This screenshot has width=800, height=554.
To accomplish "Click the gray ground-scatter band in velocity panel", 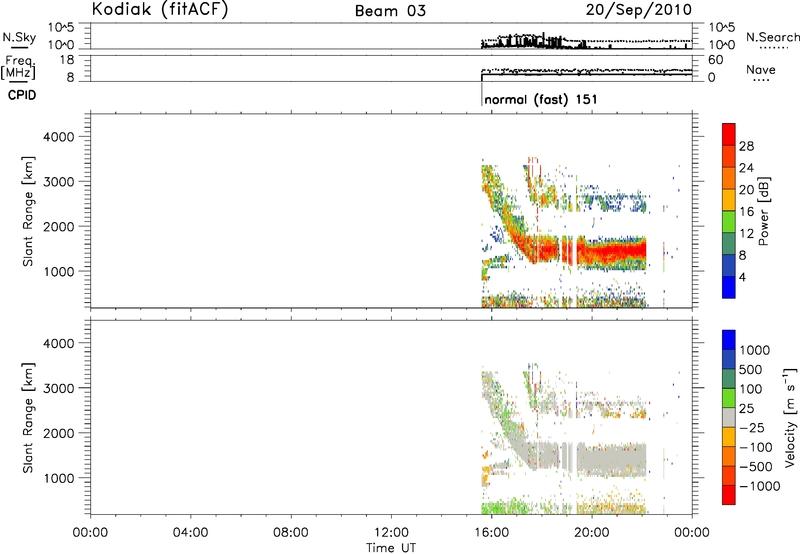I will pyautogui.click(x=612, y=460).
